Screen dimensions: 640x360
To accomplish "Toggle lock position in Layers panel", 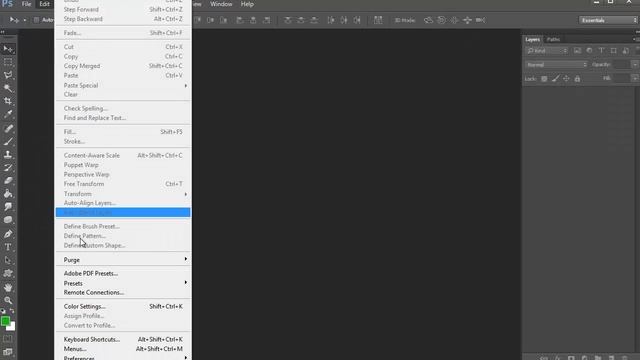I will pos(566,79).
